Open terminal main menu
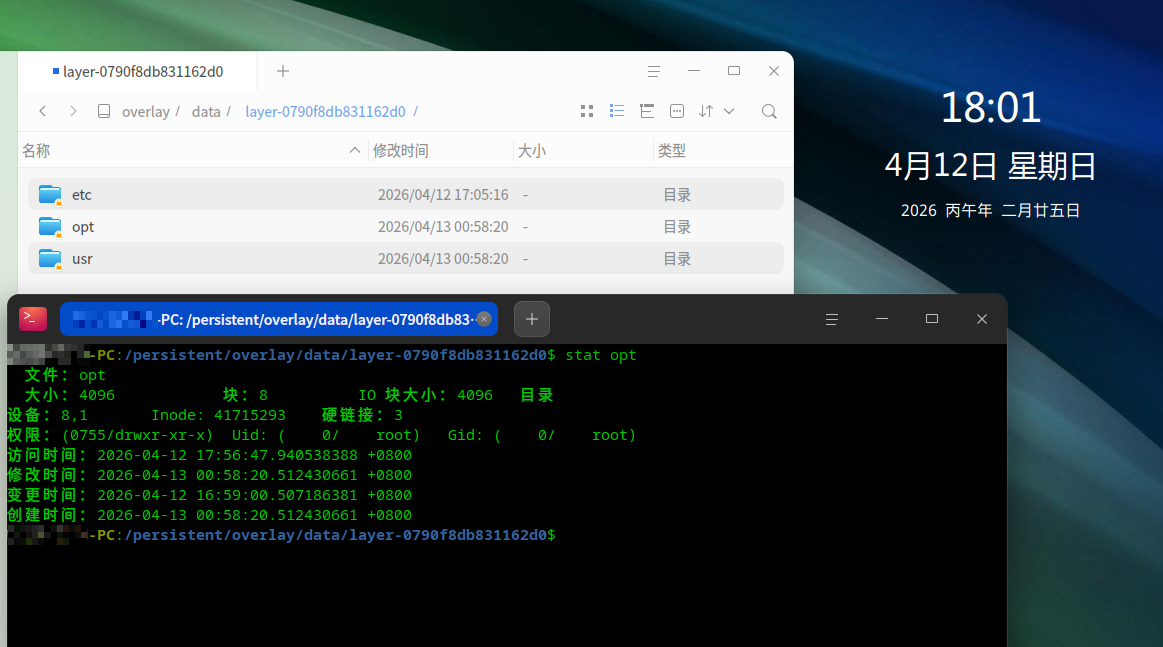1163x647 pixels. click(x=831, y=319)
